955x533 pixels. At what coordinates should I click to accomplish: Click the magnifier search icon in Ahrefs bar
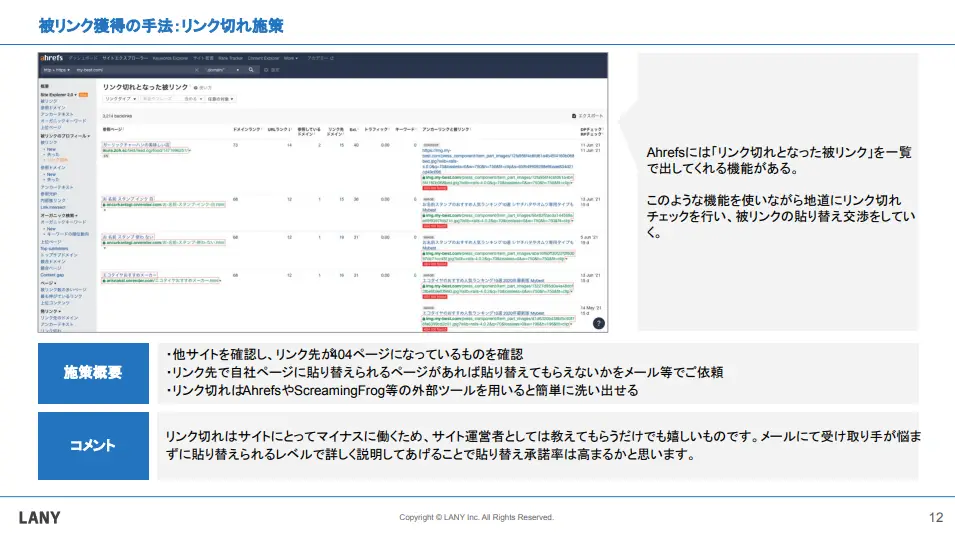251,70
